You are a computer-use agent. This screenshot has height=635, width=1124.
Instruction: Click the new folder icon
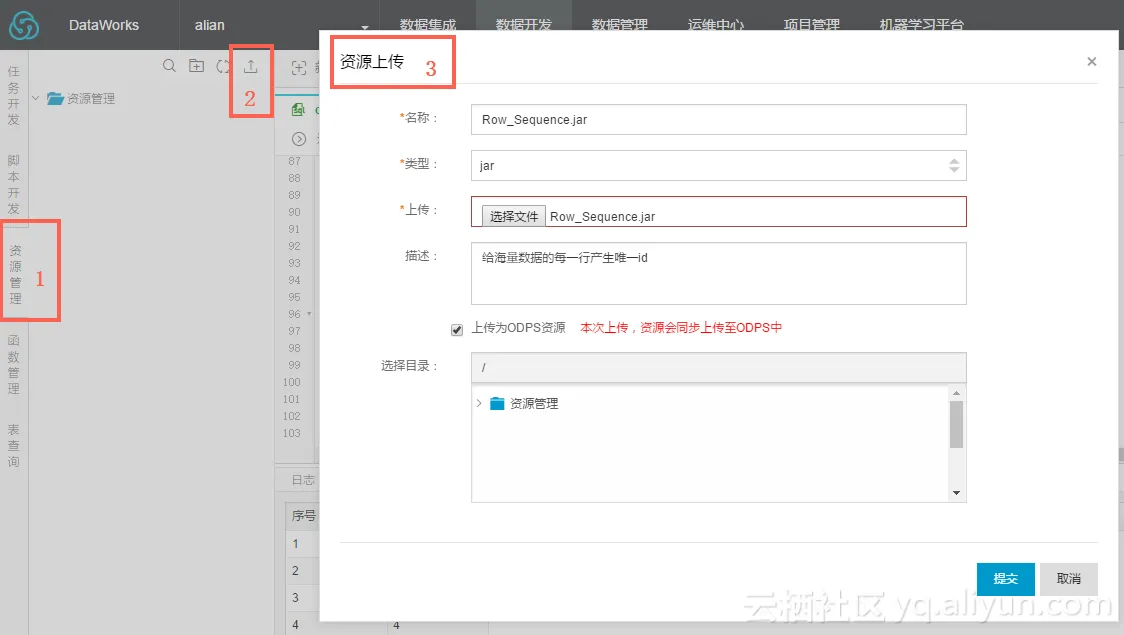pyautogui.click(x=196, y=66)
